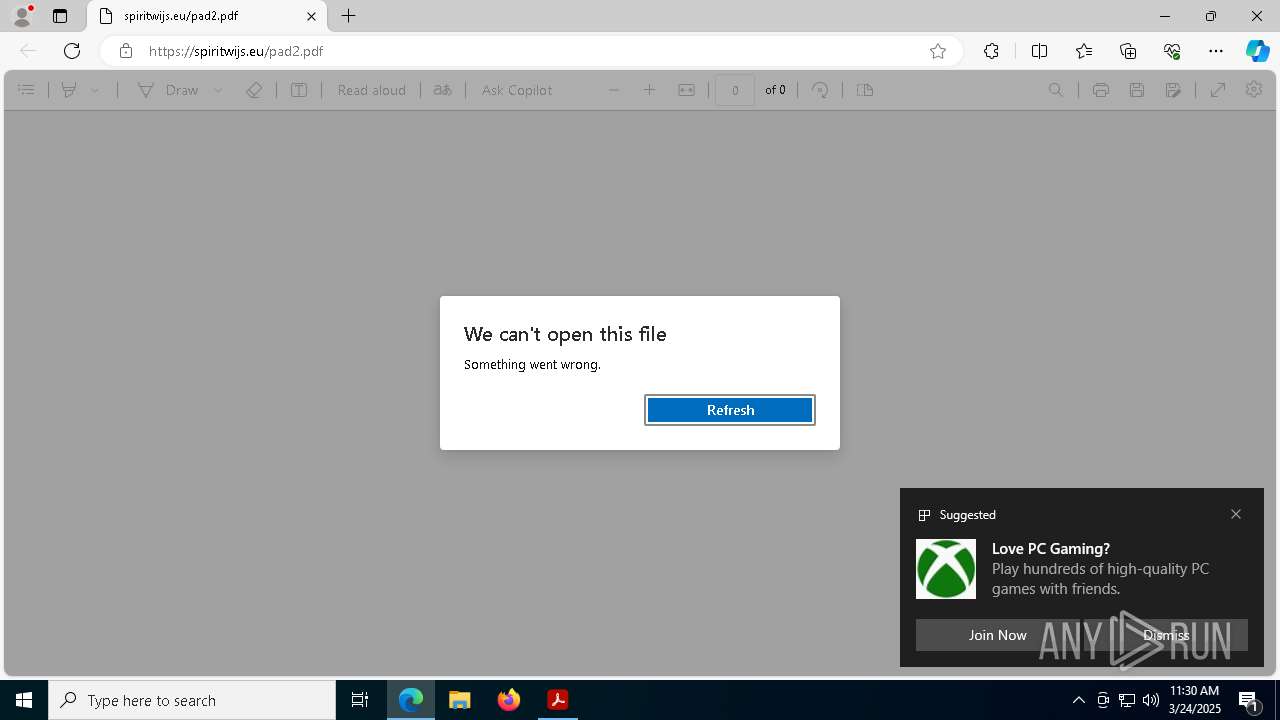
Task: Enter PDF full screen mode
Action: tap(1218, 90)
